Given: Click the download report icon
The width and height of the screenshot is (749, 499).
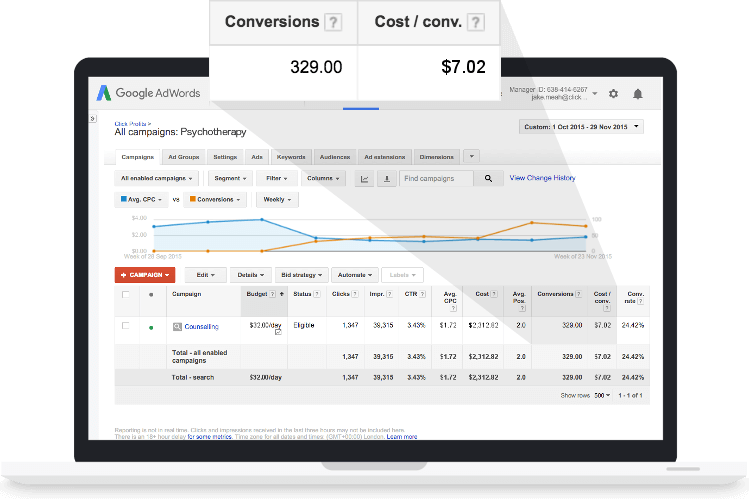Looking at the screenshot, I should [x=385, y=179].
